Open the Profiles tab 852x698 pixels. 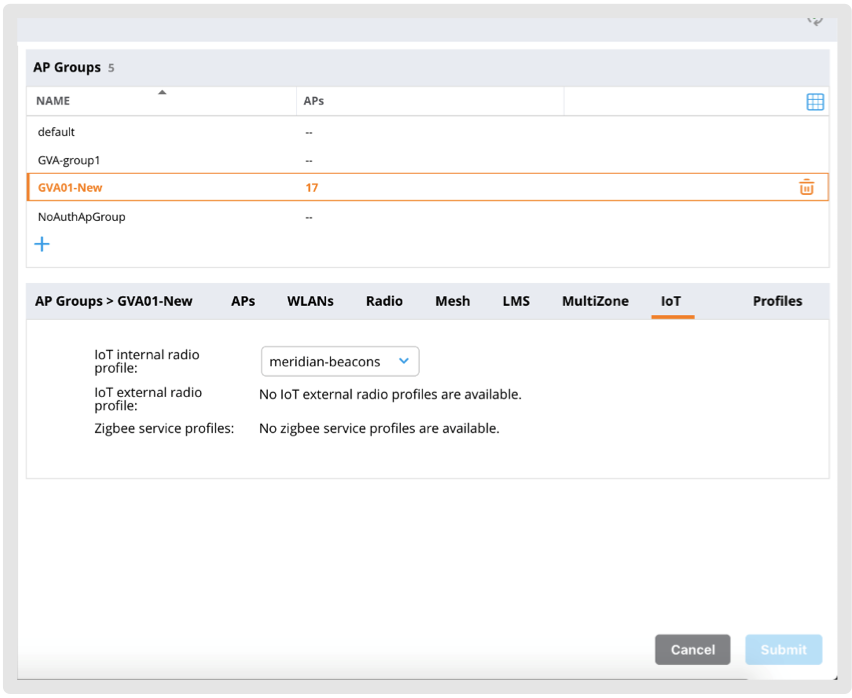click(777, 301)
